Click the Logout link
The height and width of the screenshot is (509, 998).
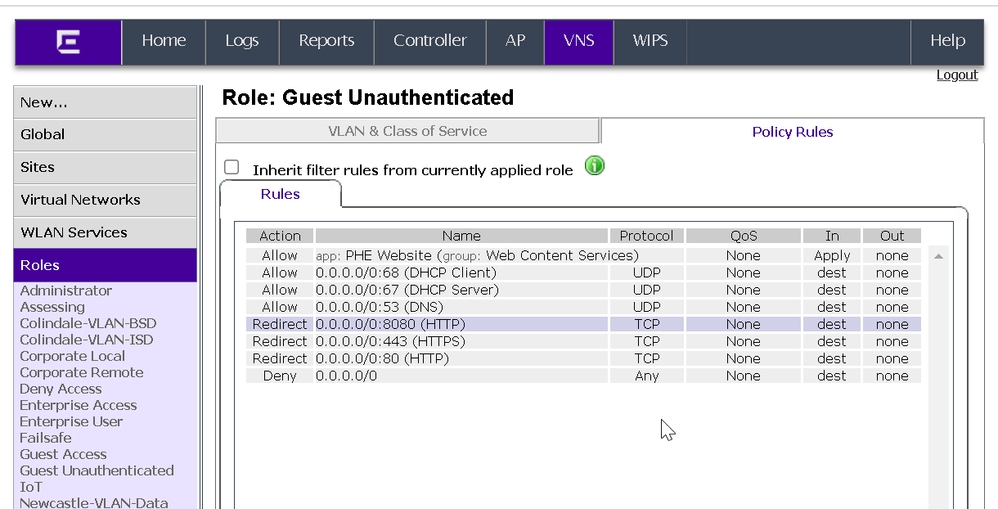pos(956,75)
